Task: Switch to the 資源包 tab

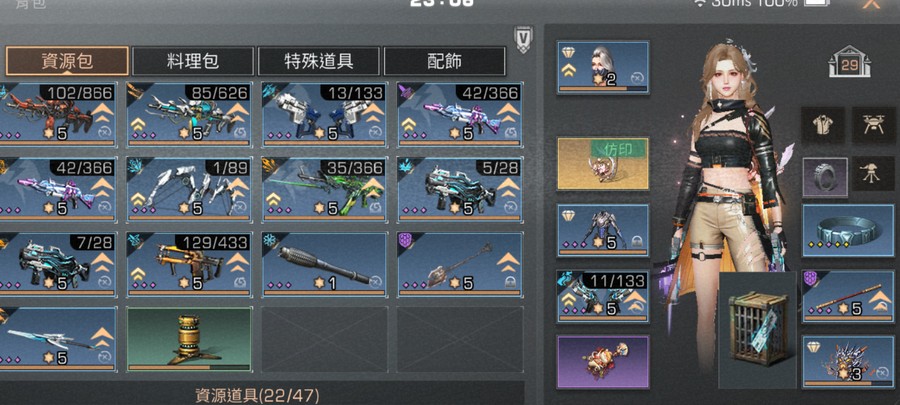Action: click(x=67, y=61)
